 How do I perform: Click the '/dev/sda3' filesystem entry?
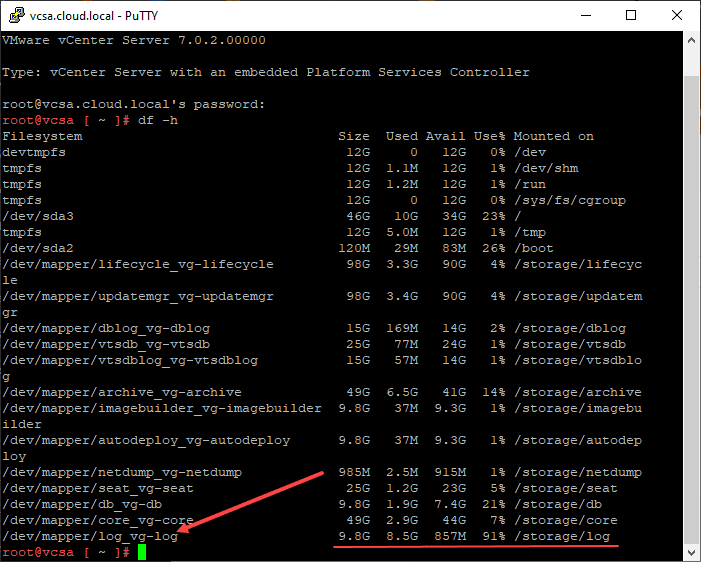click(38, 216)
